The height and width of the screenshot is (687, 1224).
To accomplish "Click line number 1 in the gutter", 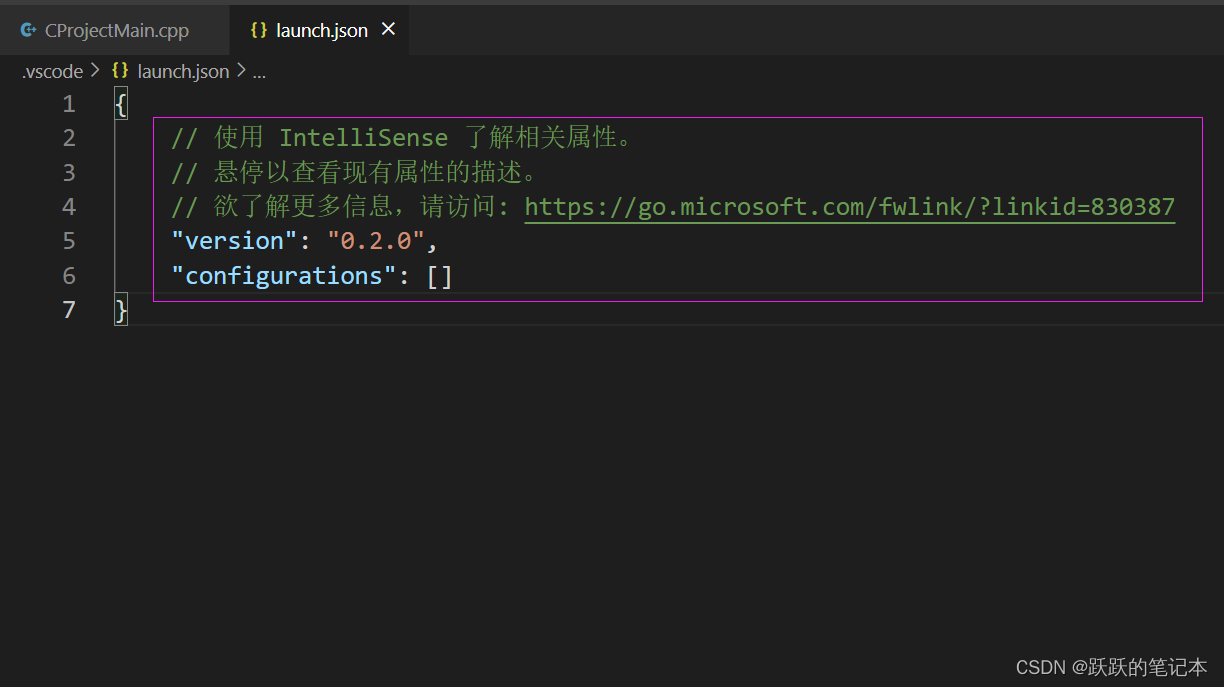I will (68, 104).
